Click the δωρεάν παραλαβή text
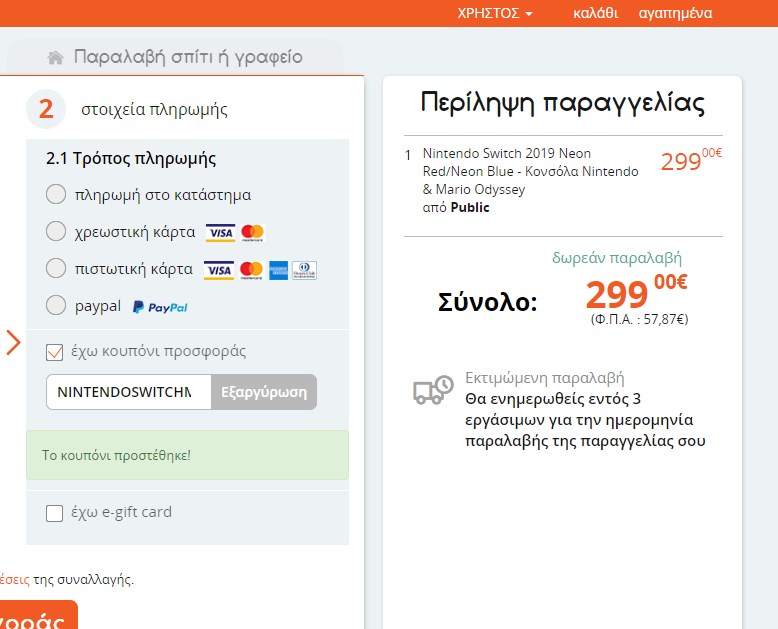Viewport: 778px width, 629px height. [x=617, y=258]
